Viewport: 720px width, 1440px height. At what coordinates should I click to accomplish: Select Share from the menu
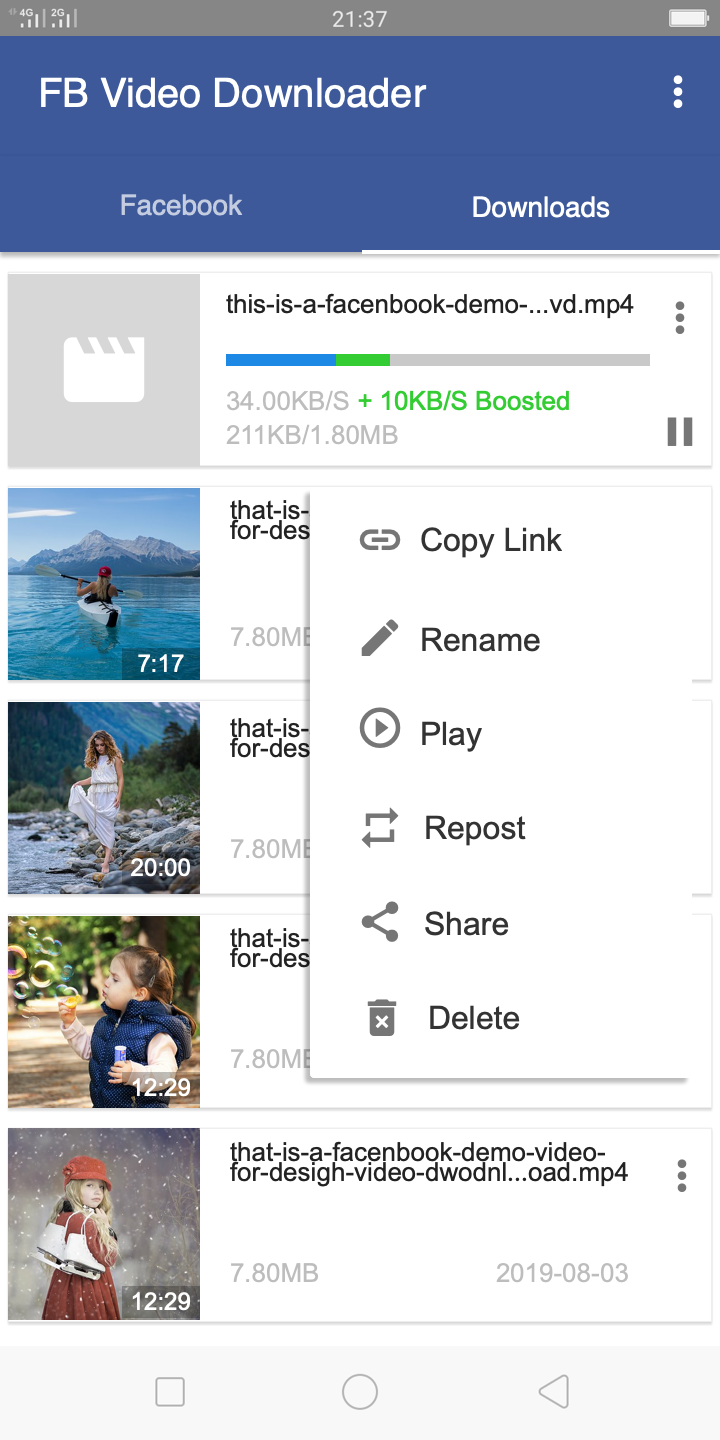[466, 924]
